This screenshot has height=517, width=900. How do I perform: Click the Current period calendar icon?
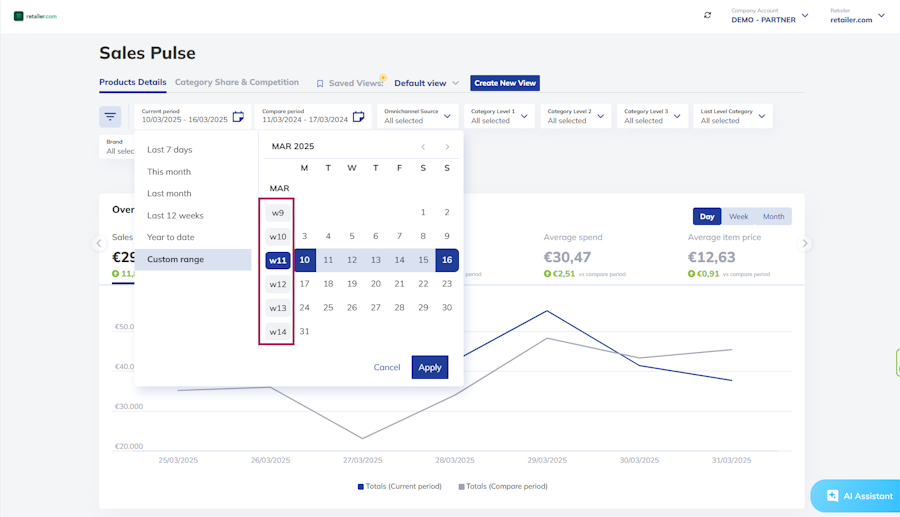238,117
